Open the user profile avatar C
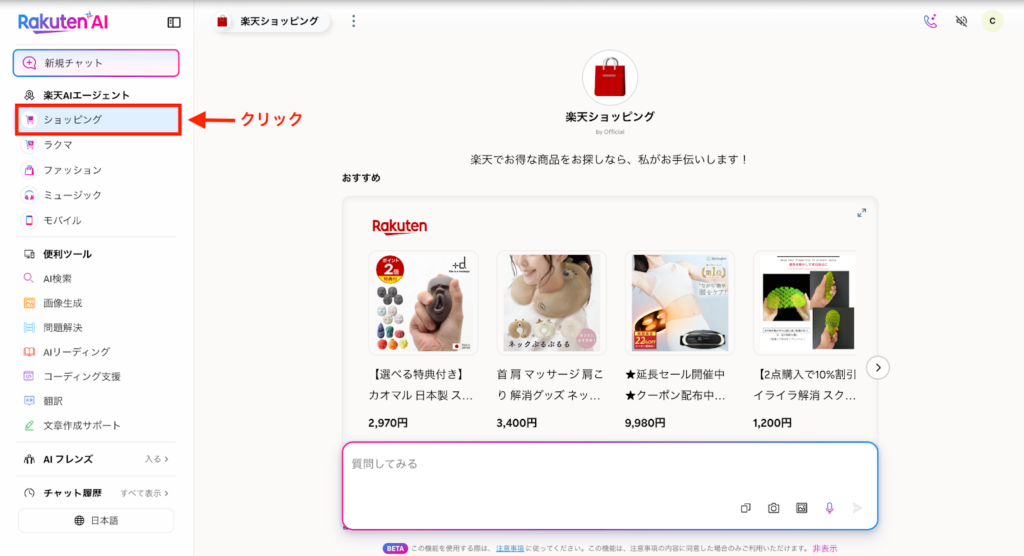This screenshot has height=556, width=1024. tap(992, 21)
